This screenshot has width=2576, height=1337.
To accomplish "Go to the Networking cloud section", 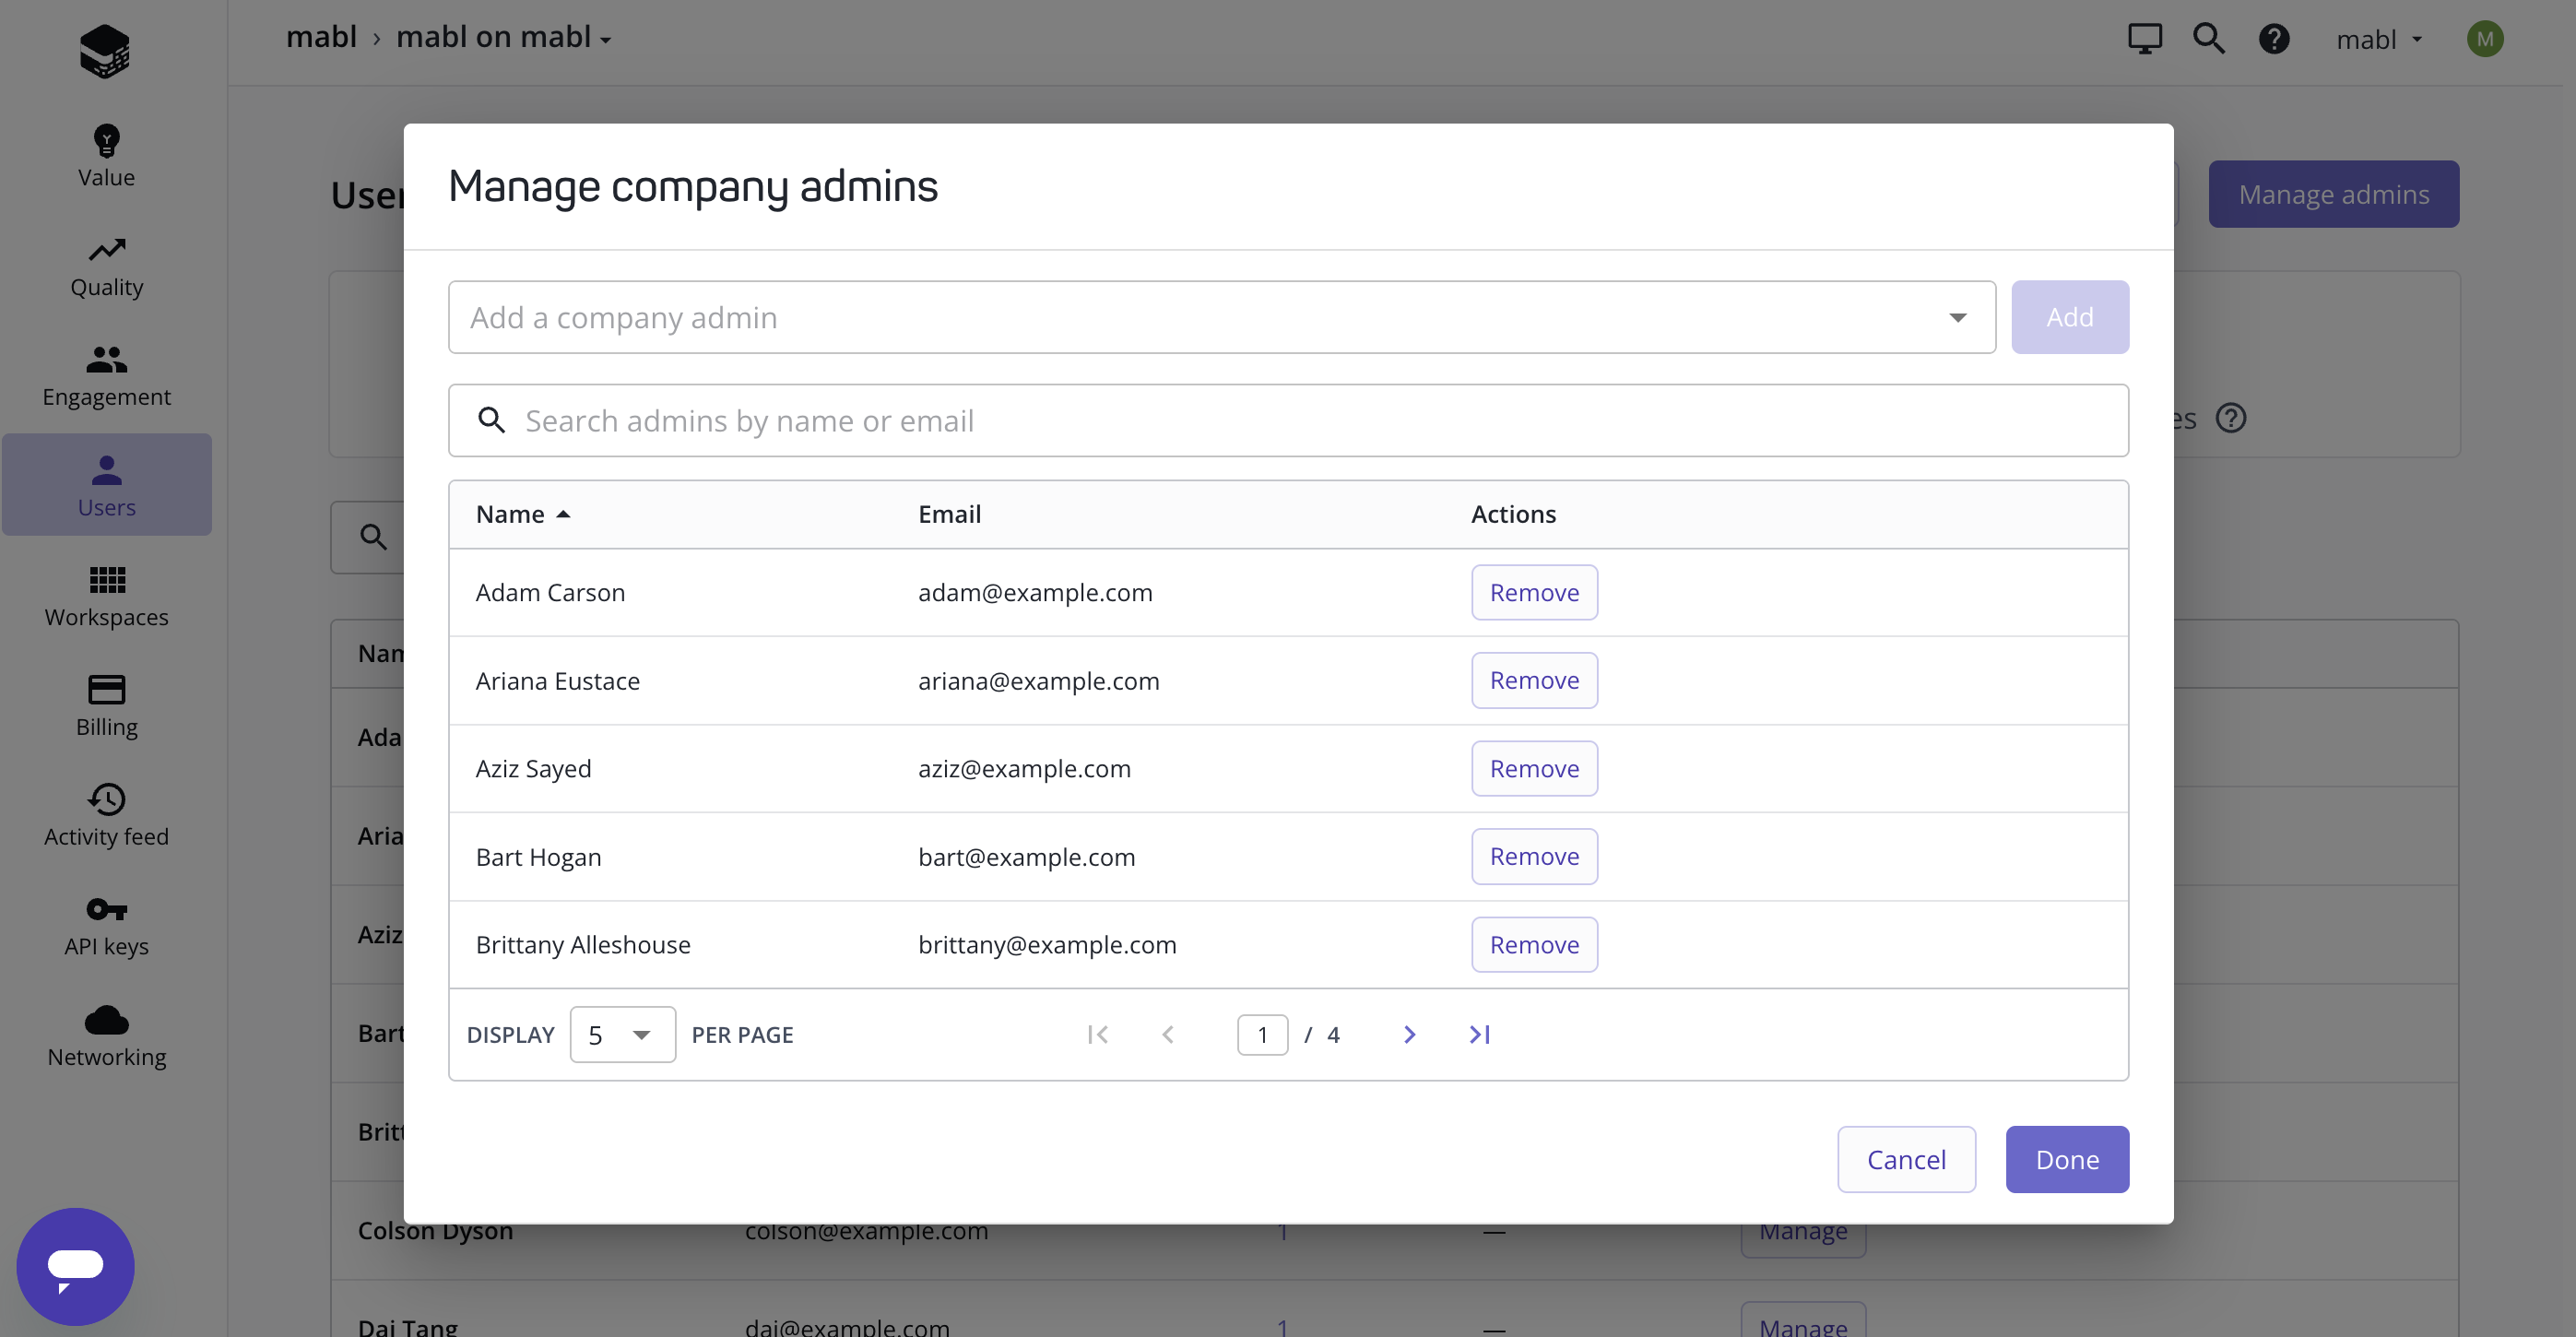I will point(106,1037).
